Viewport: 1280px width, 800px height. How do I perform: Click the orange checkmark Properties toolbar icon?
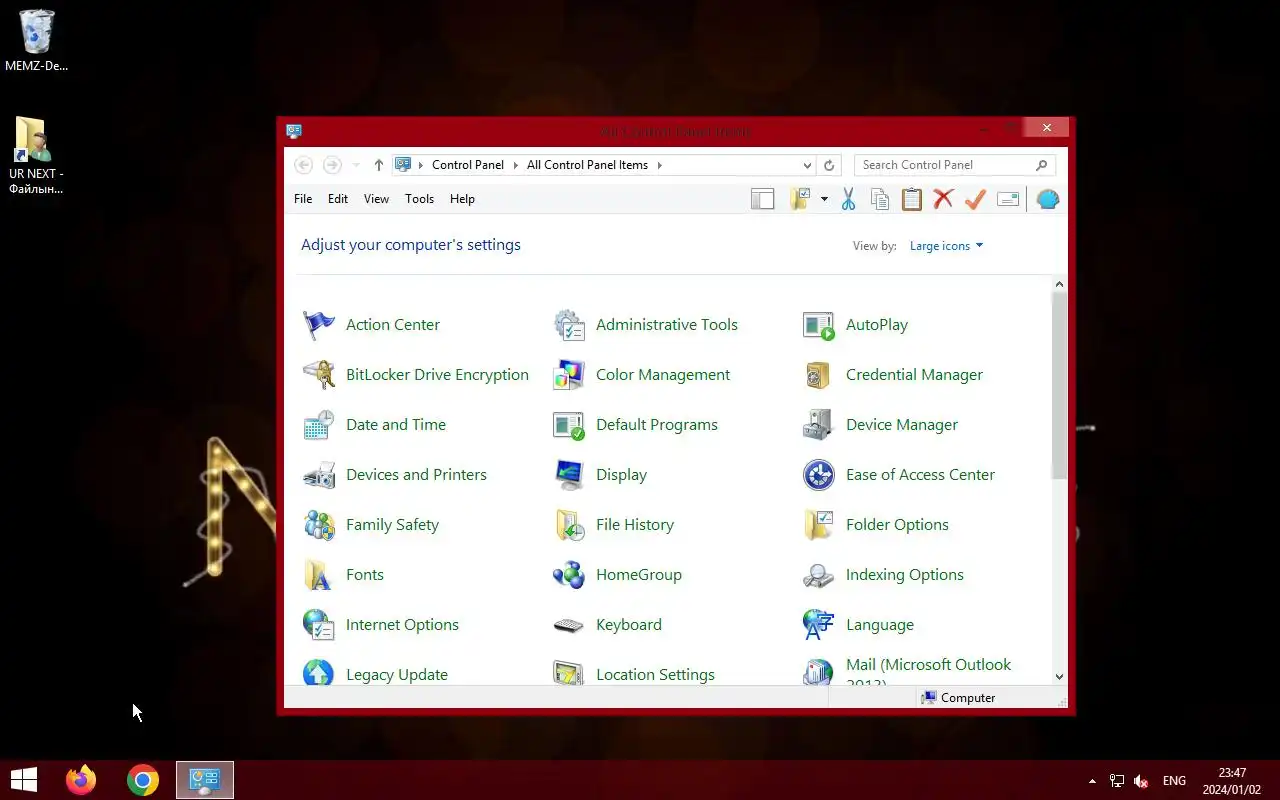(x=975, y=199)
